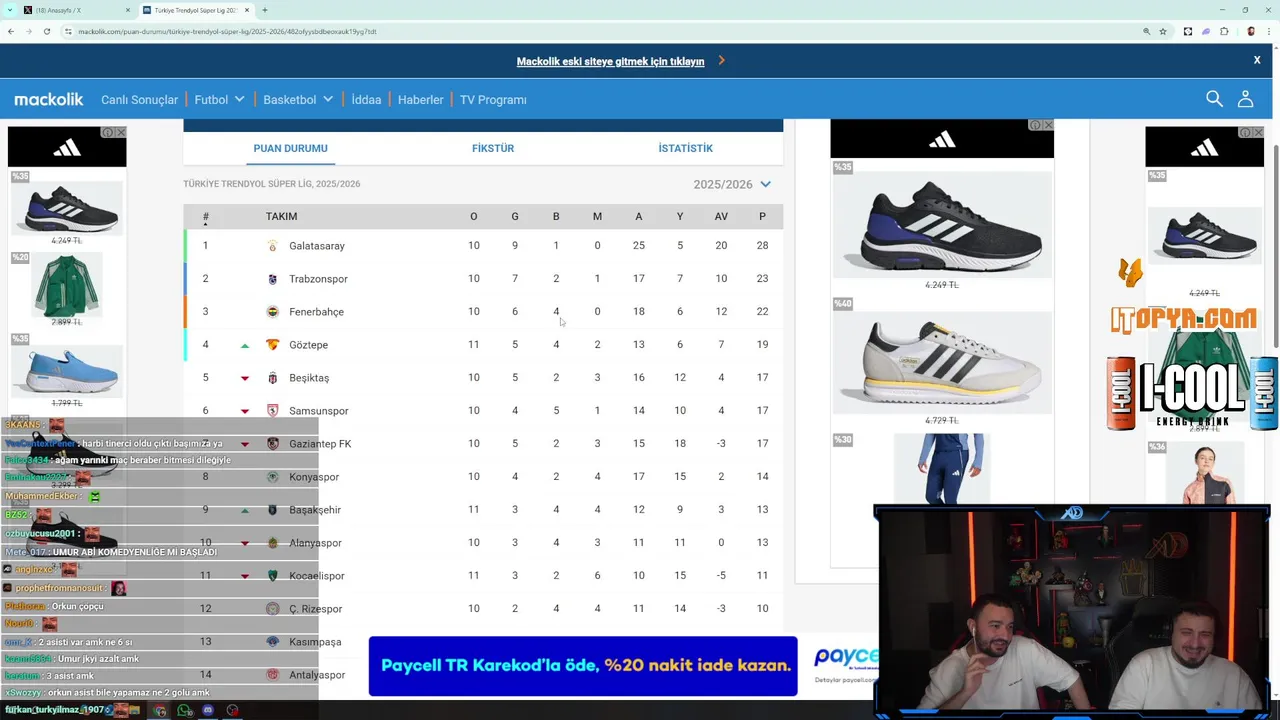Bookmark the page with the star icon

click(1163, 31)
